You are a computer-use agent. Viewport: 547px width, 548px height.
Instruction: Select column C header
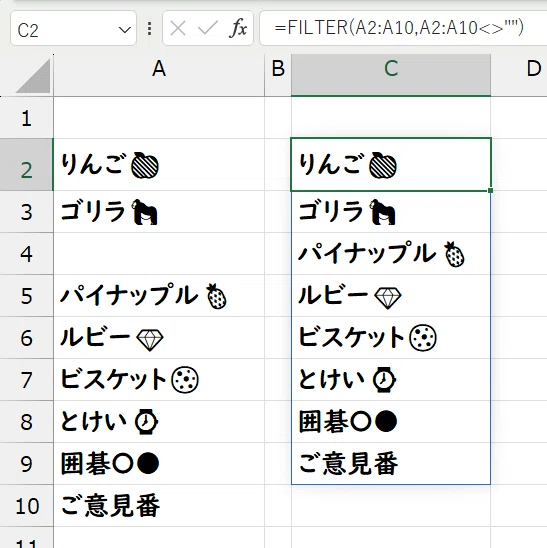(391, 75)
